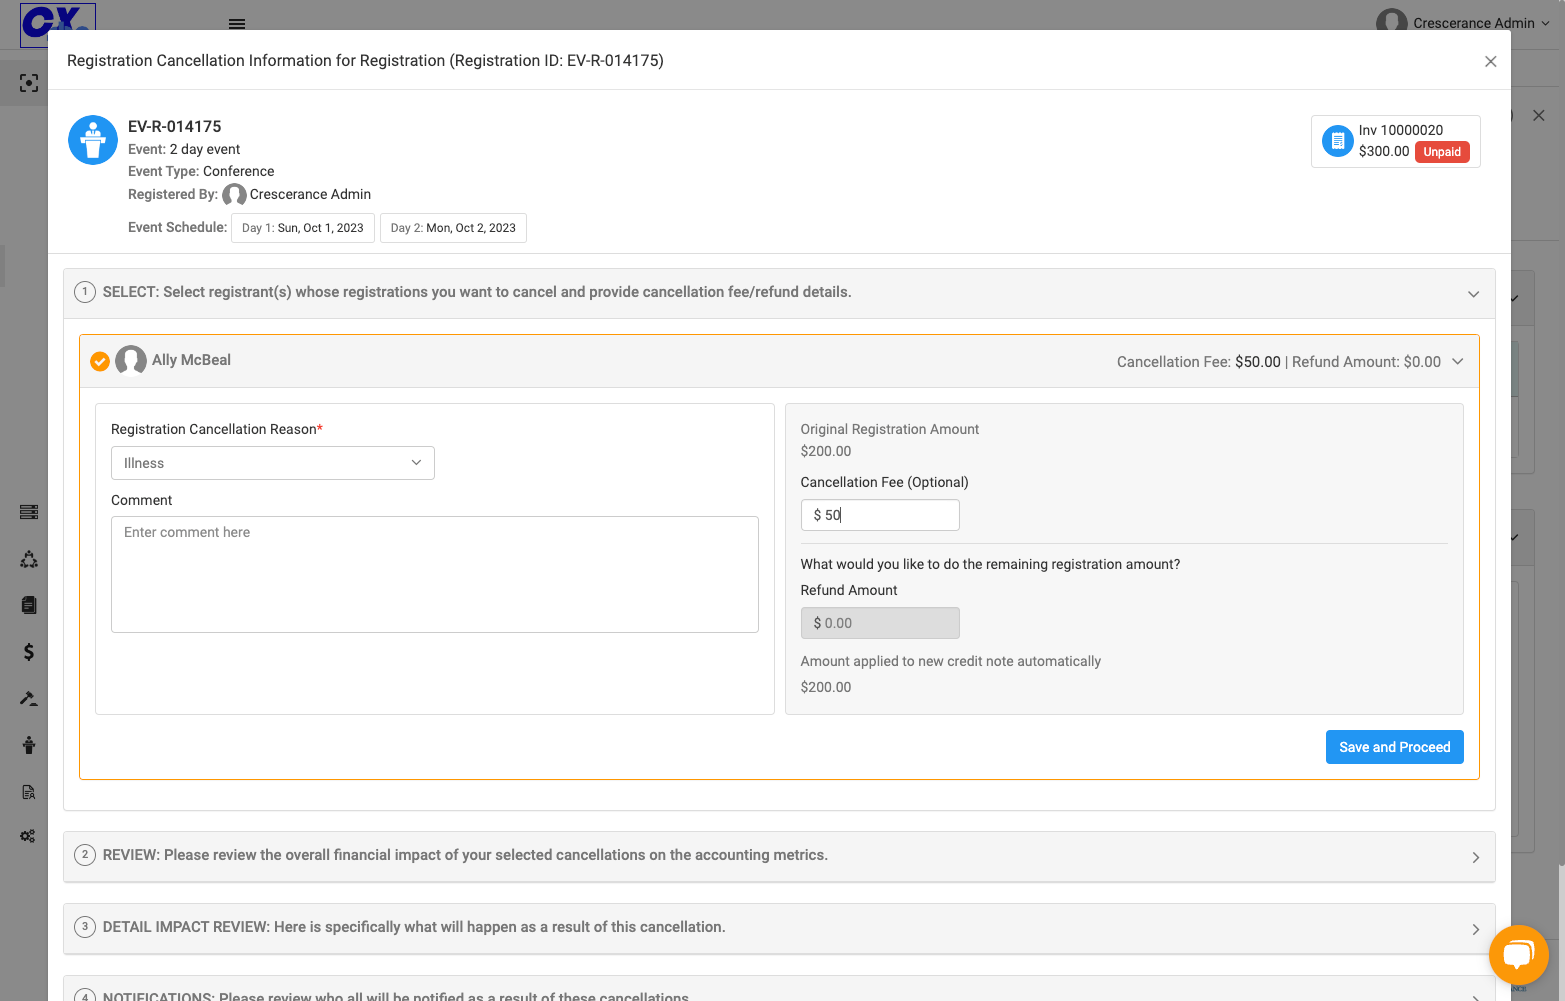This screenshot has height=1001, width=1565.
Task: Click the Refund Amount: $0.00 summary text
Action: (x=1366, y=362)
